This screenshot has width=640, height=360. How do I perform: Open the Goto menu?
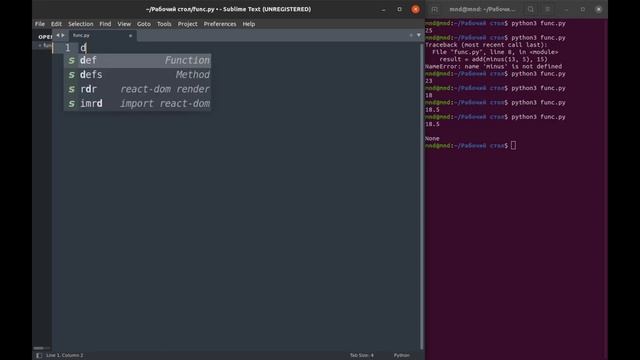pos(144,24)
